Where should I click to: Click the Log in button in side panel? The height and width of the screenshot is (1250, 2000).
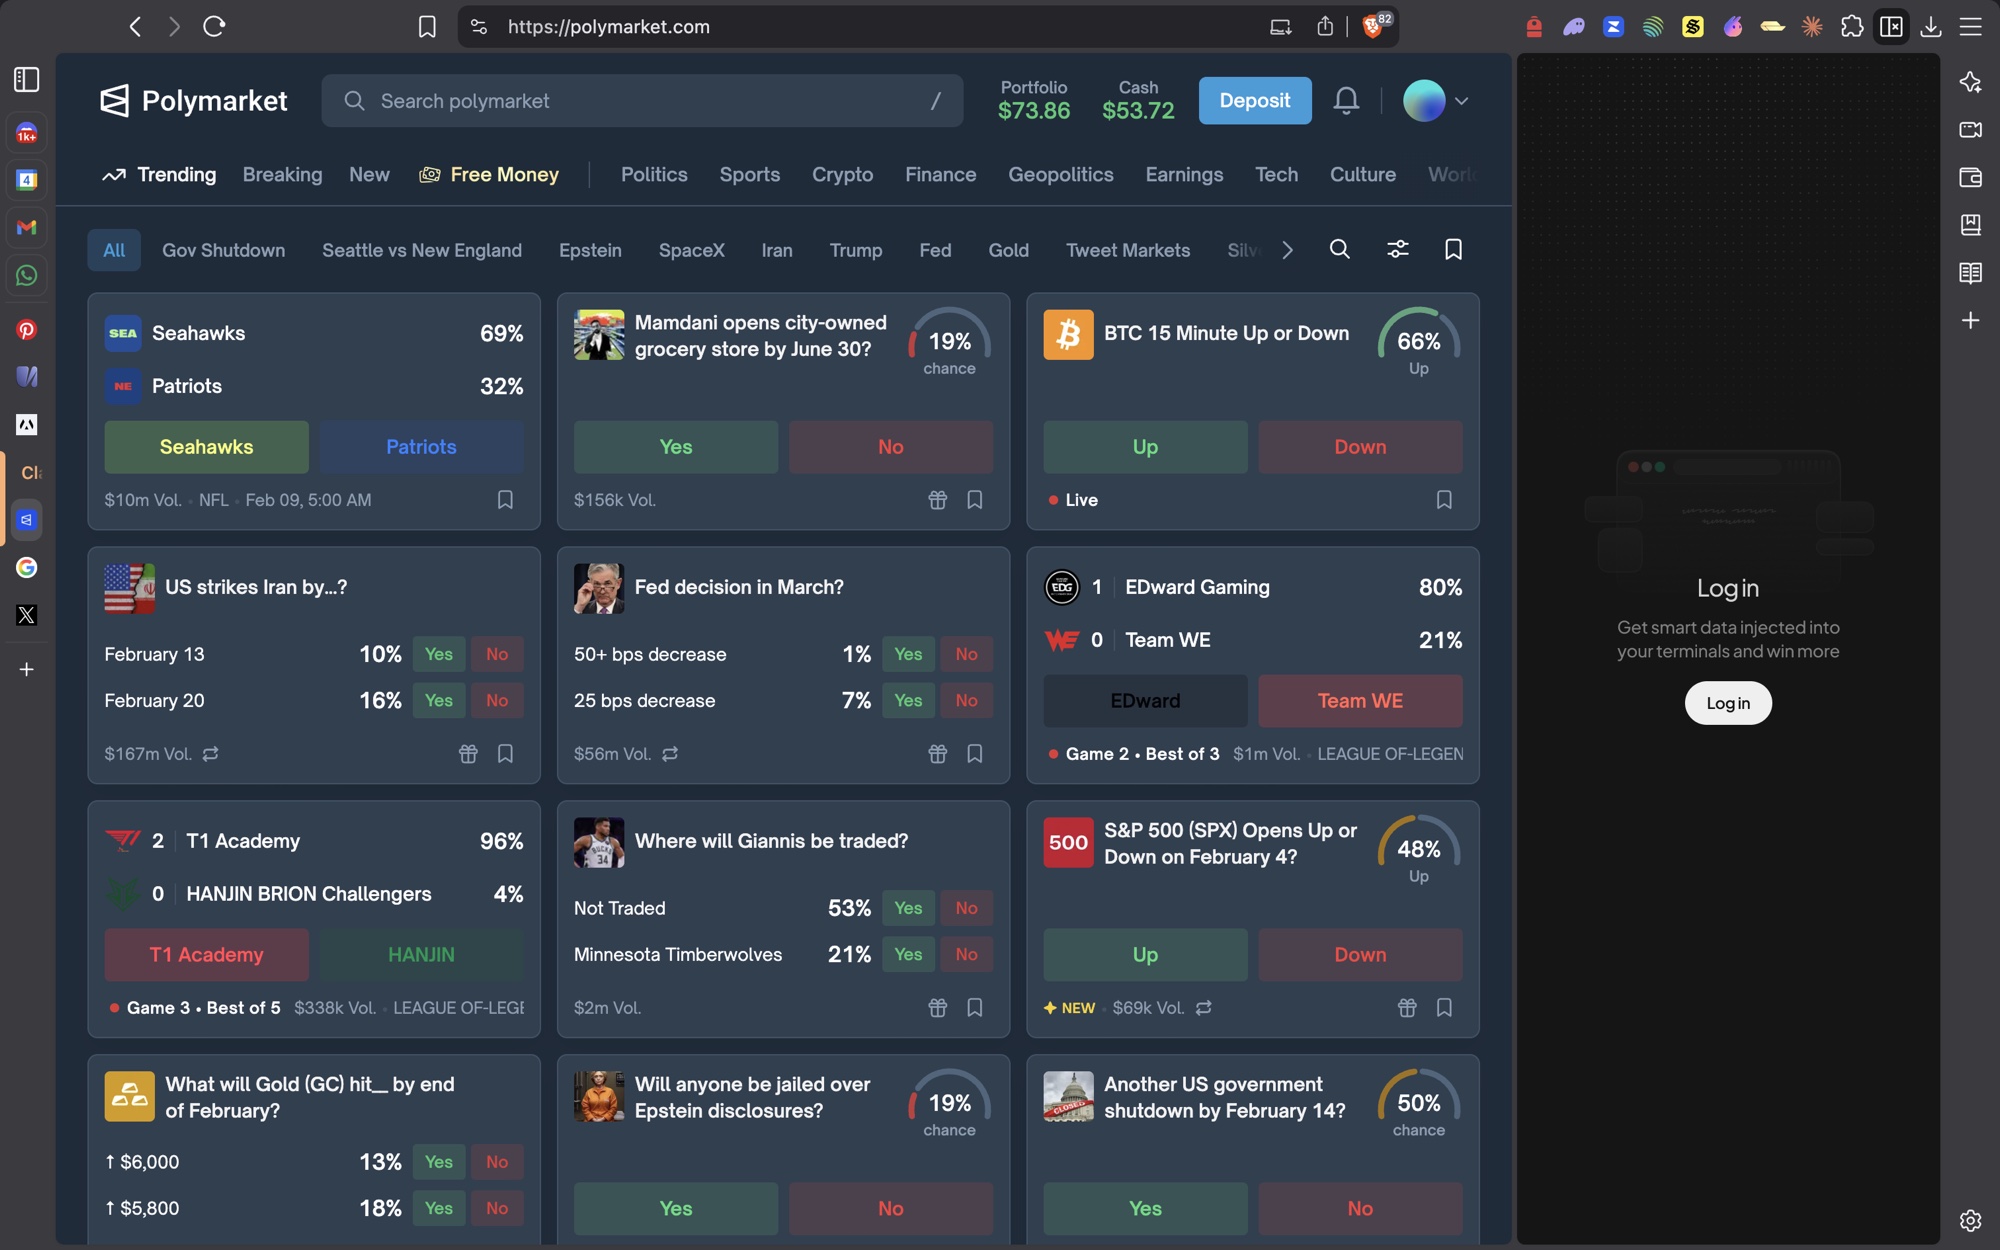(x=1728, y=703)
